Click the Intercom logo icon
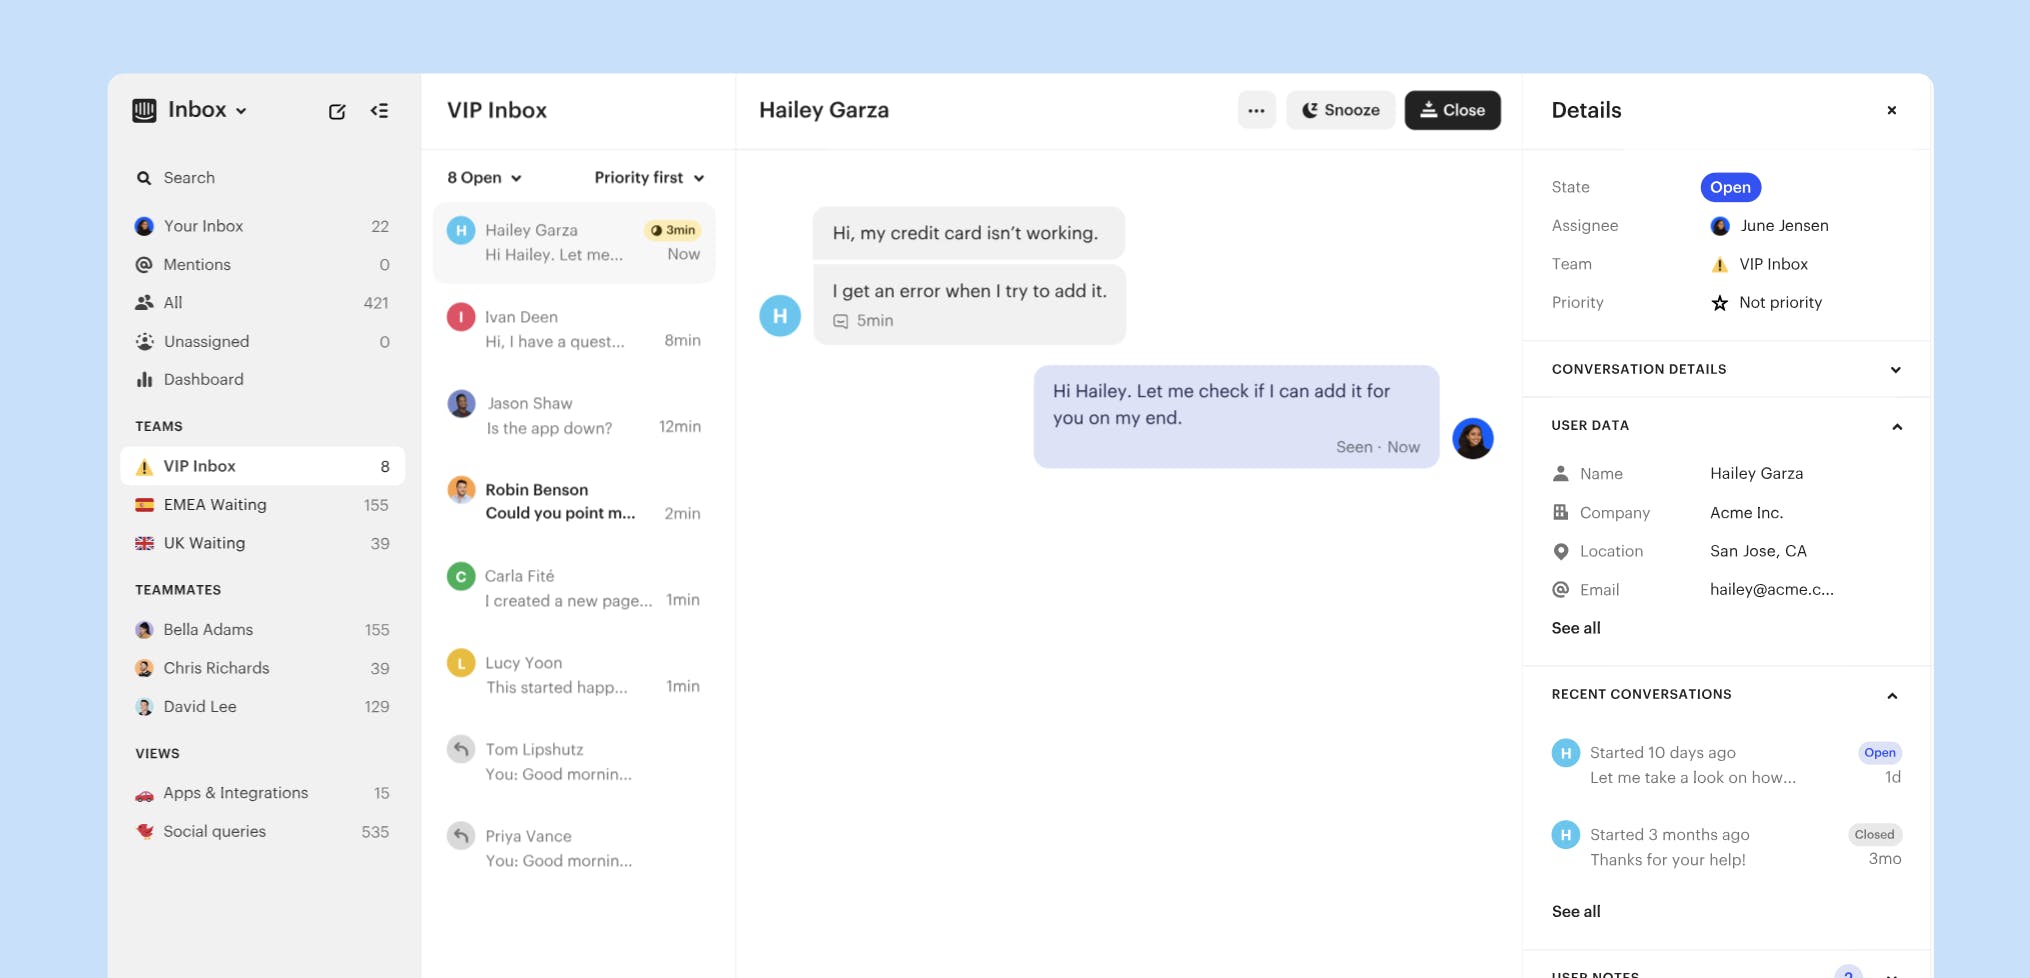 [x=145, y=110]
